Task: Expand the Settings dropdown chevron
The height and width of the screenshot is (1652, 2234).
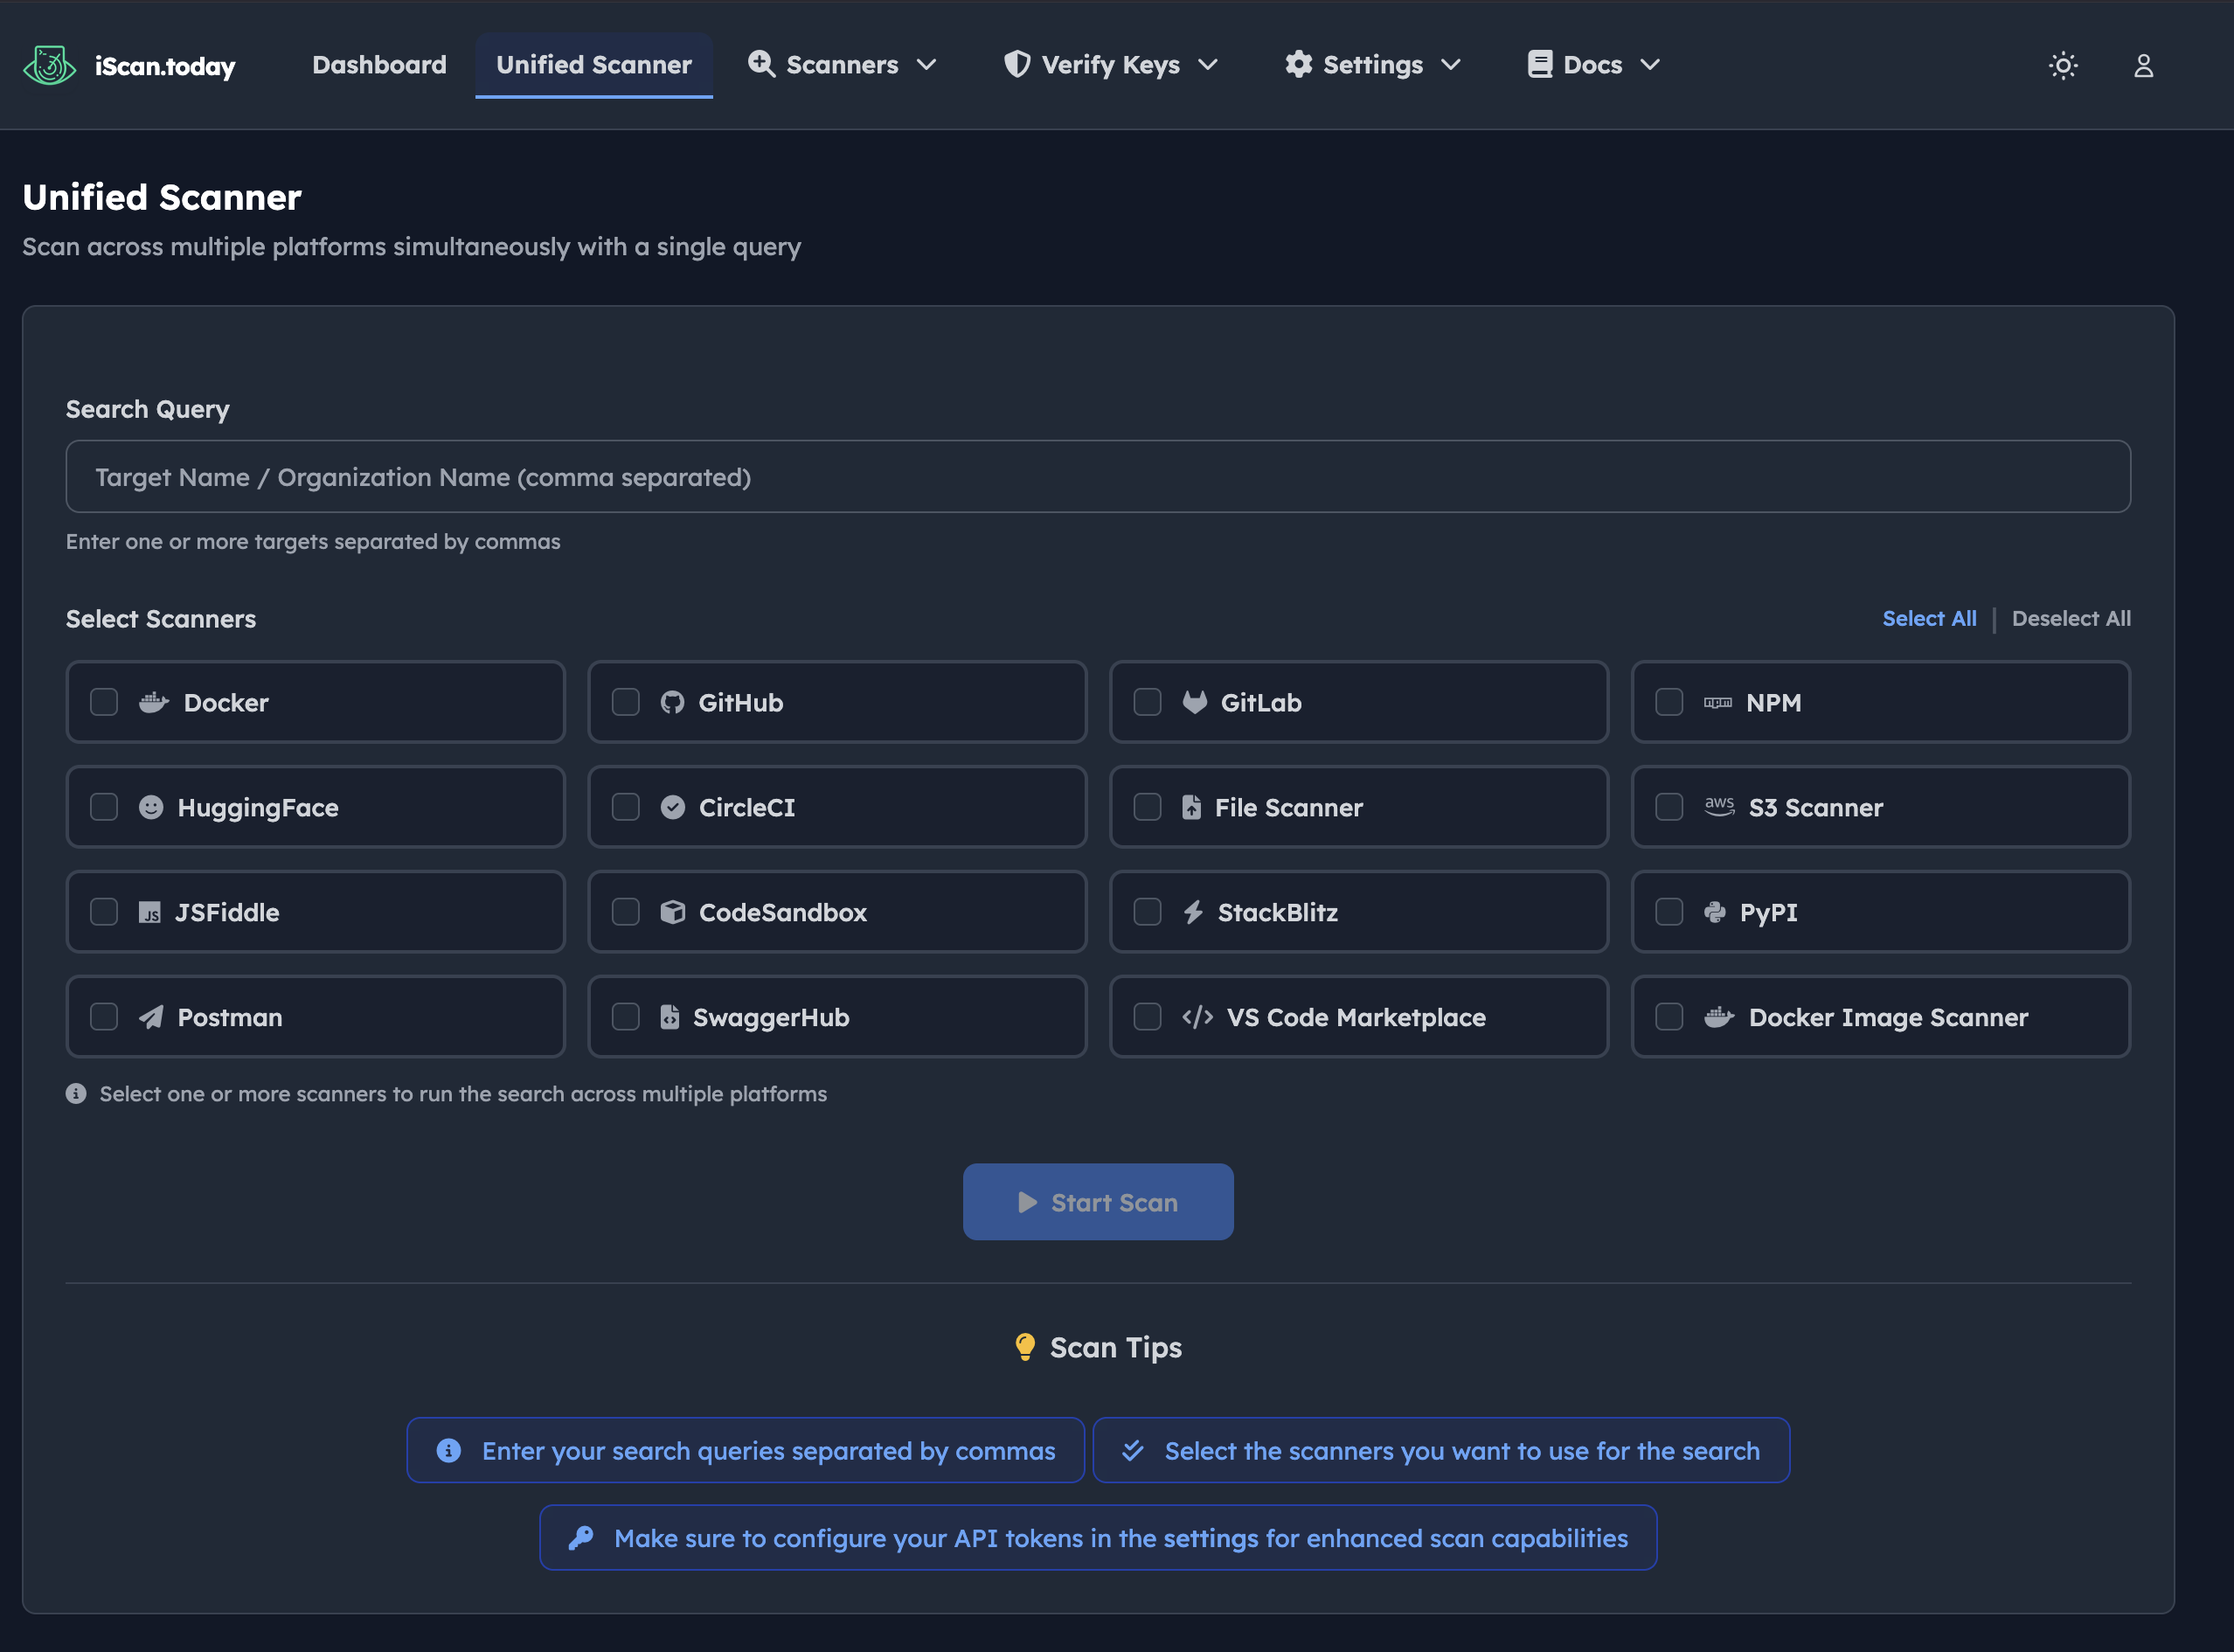Action: pos(1451,65)
